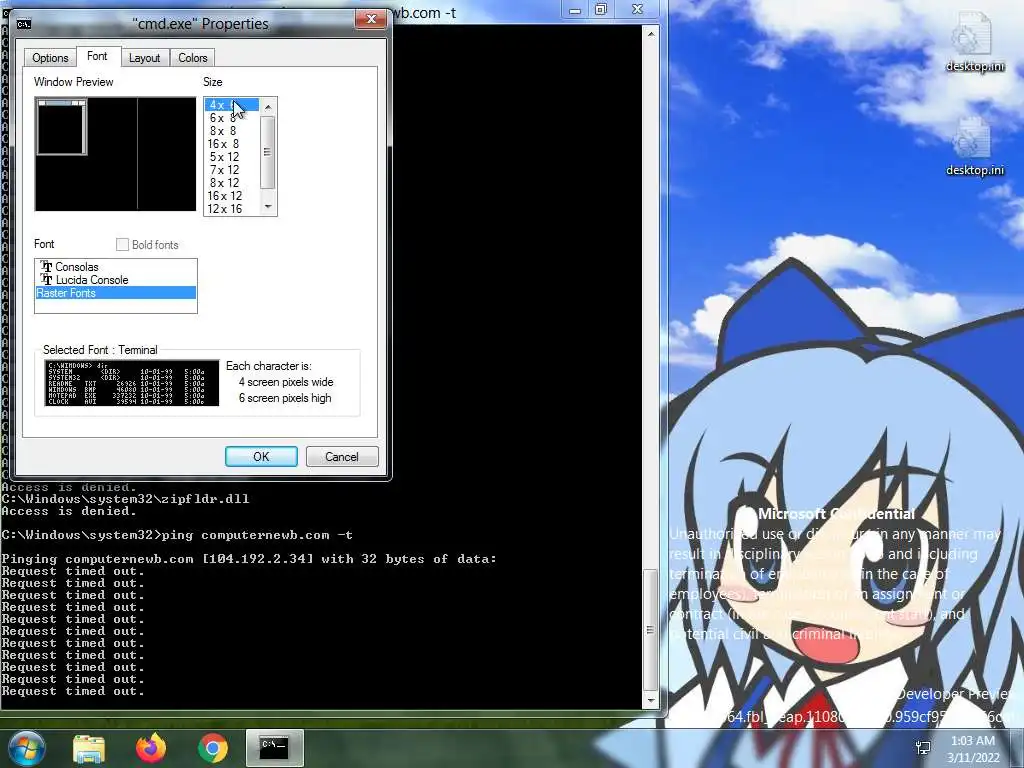
Task: Click size list scroll up arrow
Action: point(268,106)
